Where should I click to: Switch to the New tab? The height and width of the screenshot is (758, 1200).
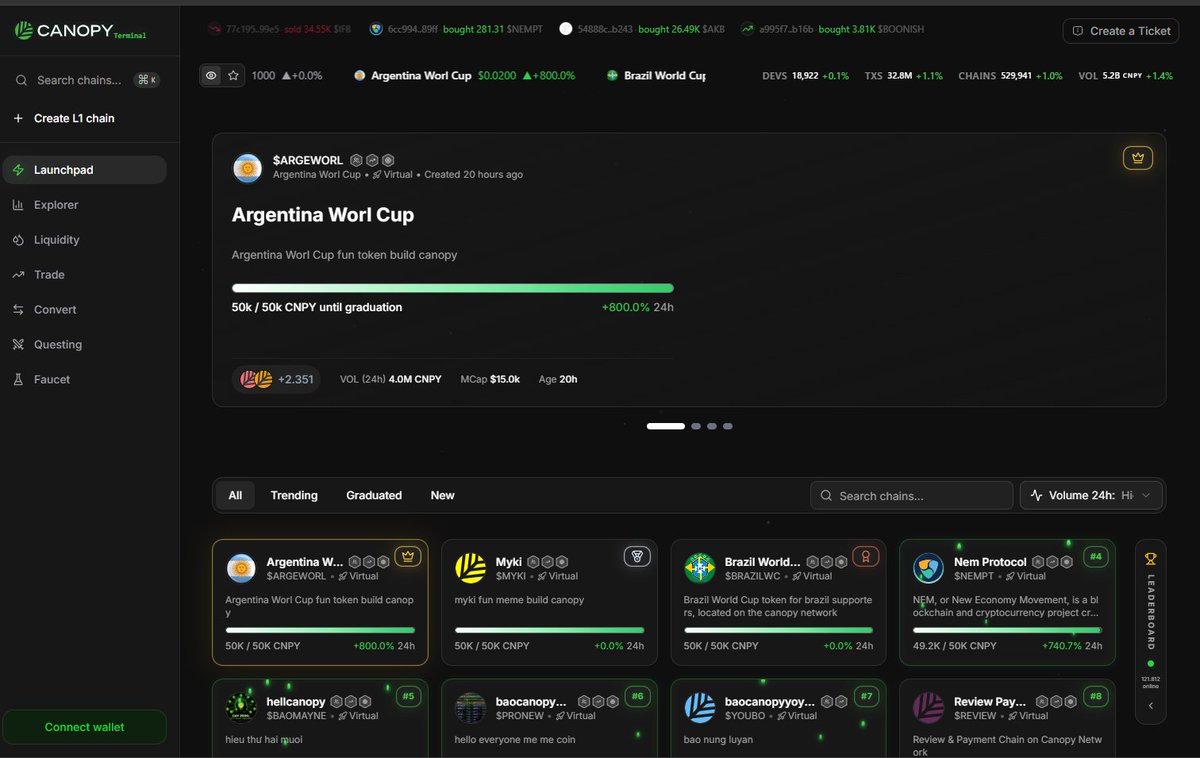[x=442, y=495]
